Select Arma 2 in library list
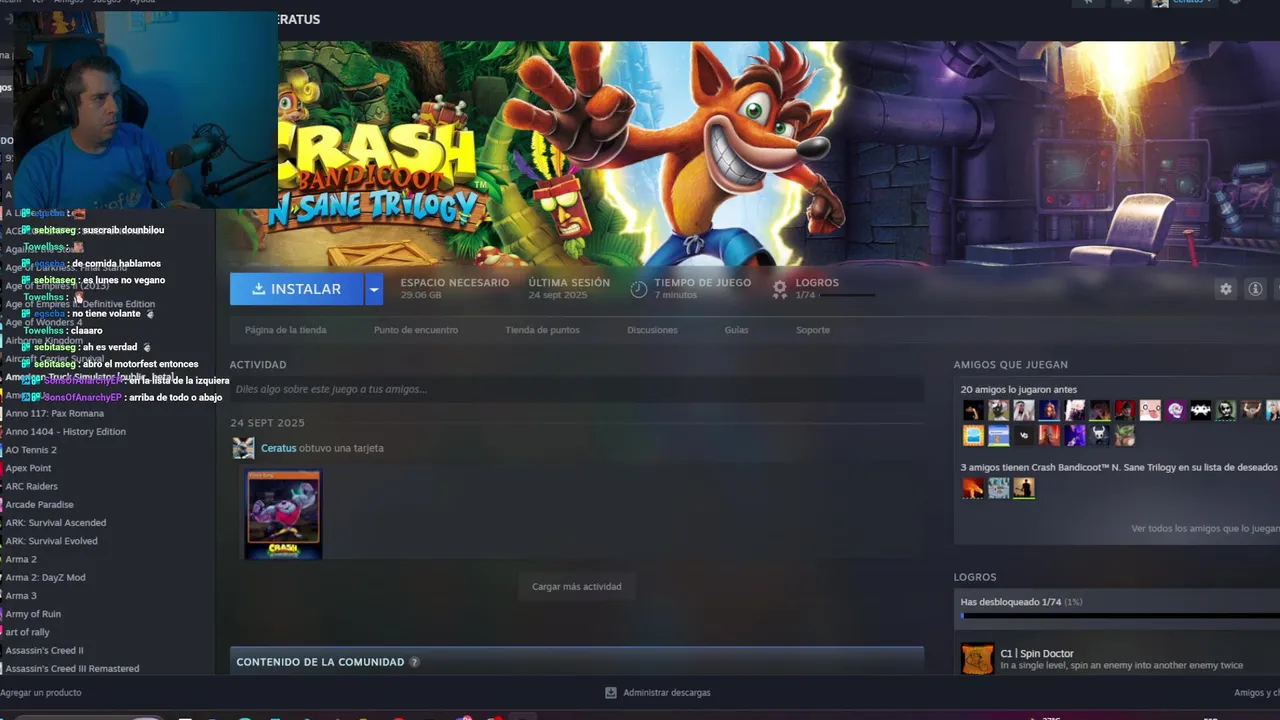The width and height of the screenshot is (1280, 720). 21,559
